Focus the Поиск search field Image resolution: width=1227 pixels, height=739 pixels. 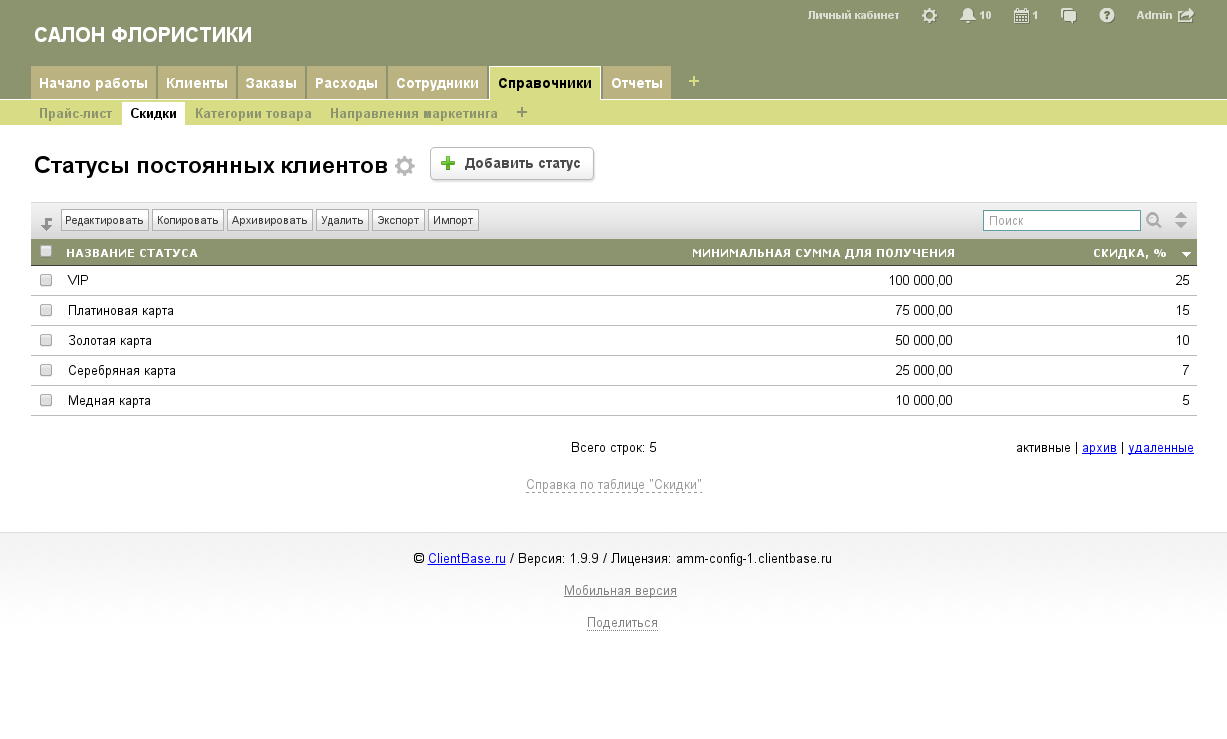click(x=1061, y=220)
